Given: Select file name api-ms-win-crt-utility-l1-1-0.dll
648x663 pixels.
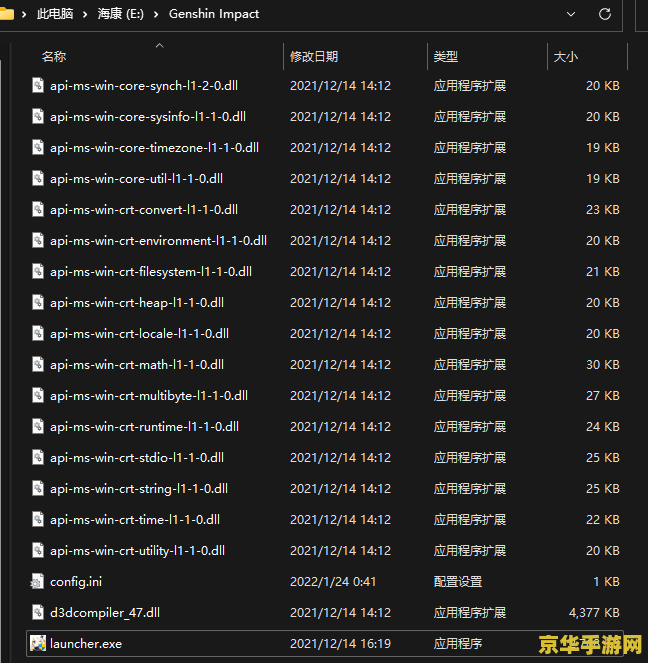Looking at the screenshot, I should tap(137, 551).
